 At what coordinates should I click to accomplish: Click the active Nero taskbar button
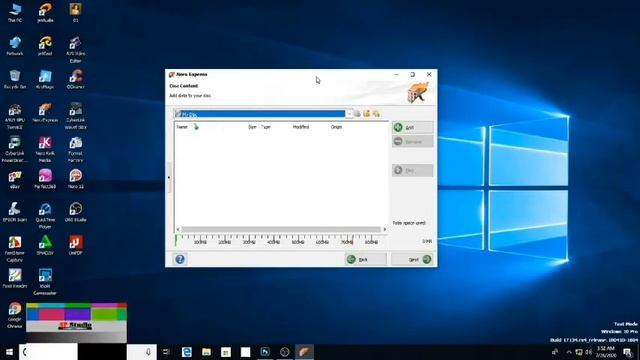pos(304,352)
